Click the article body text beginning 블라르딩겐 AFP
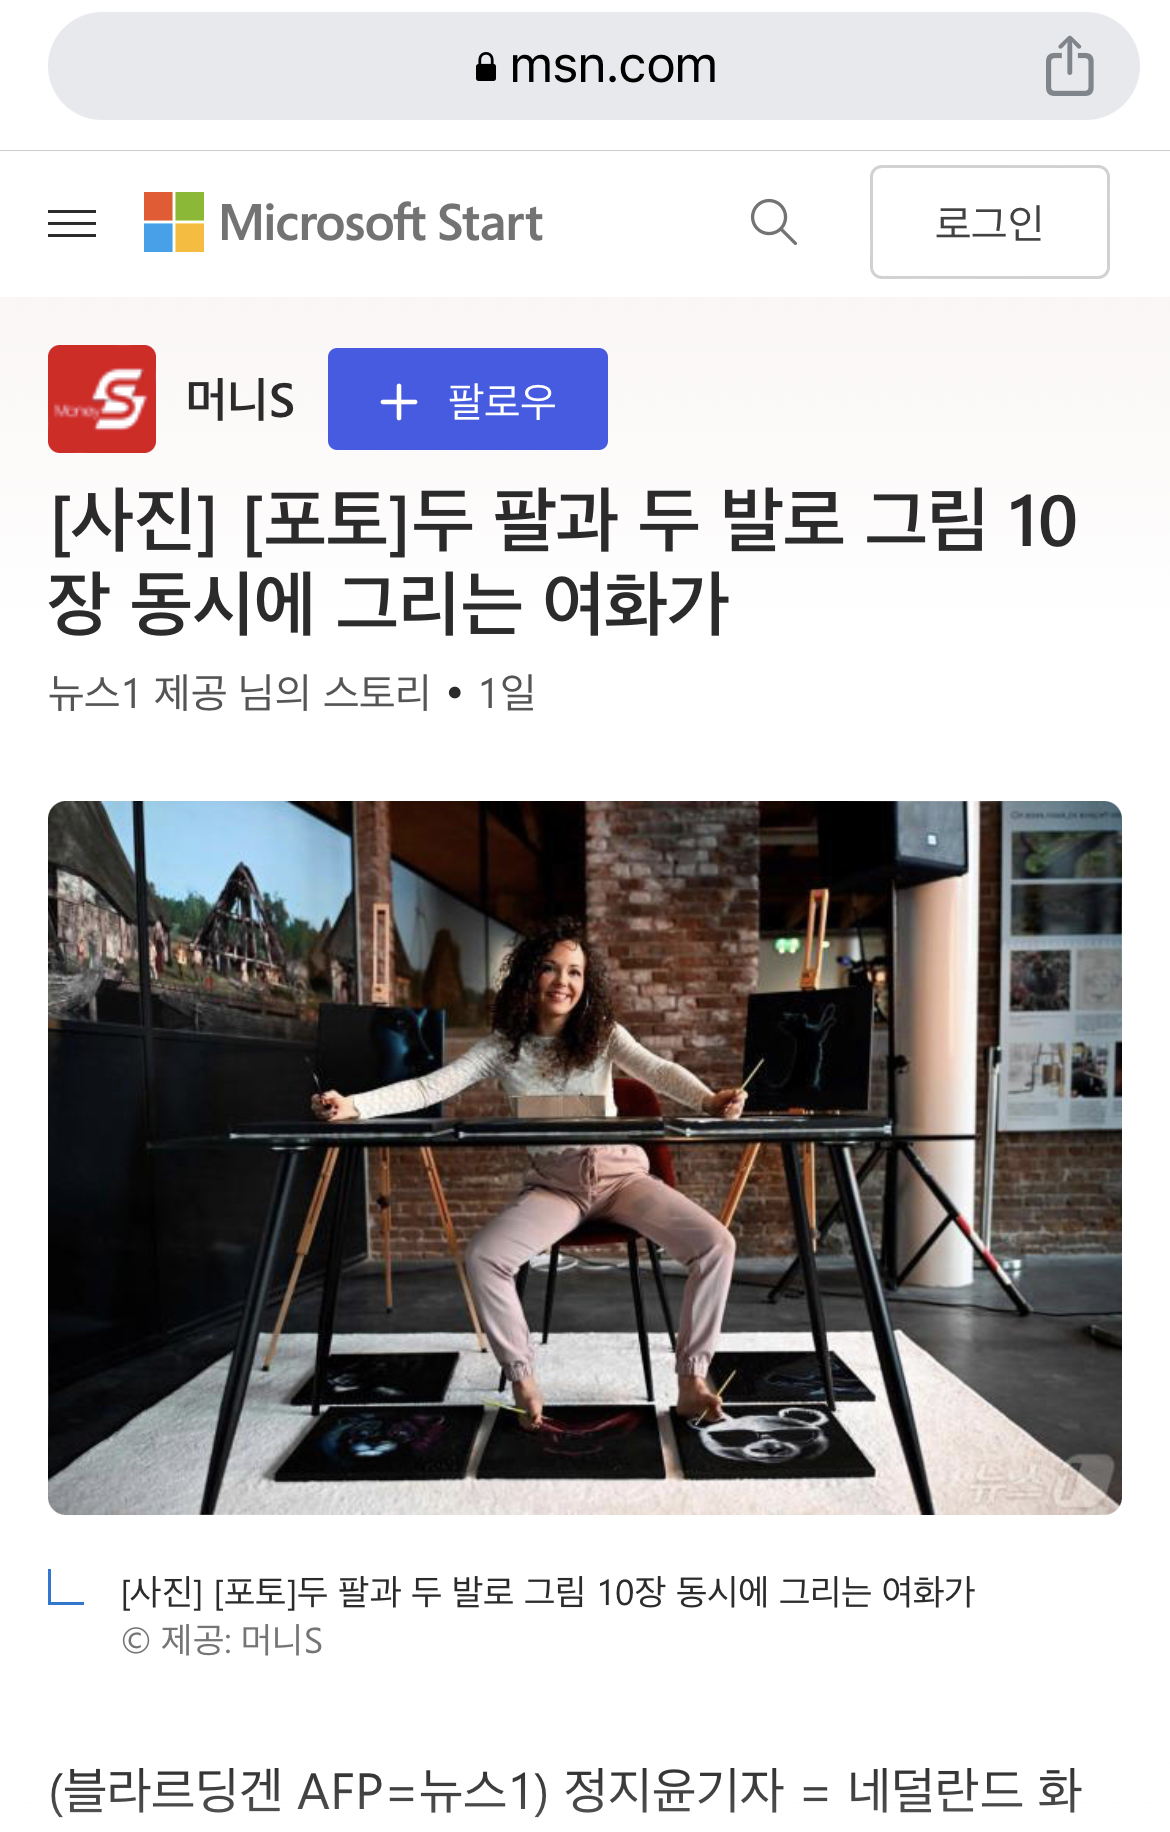The image size is (1170, 1832). tap(566, 1791)
